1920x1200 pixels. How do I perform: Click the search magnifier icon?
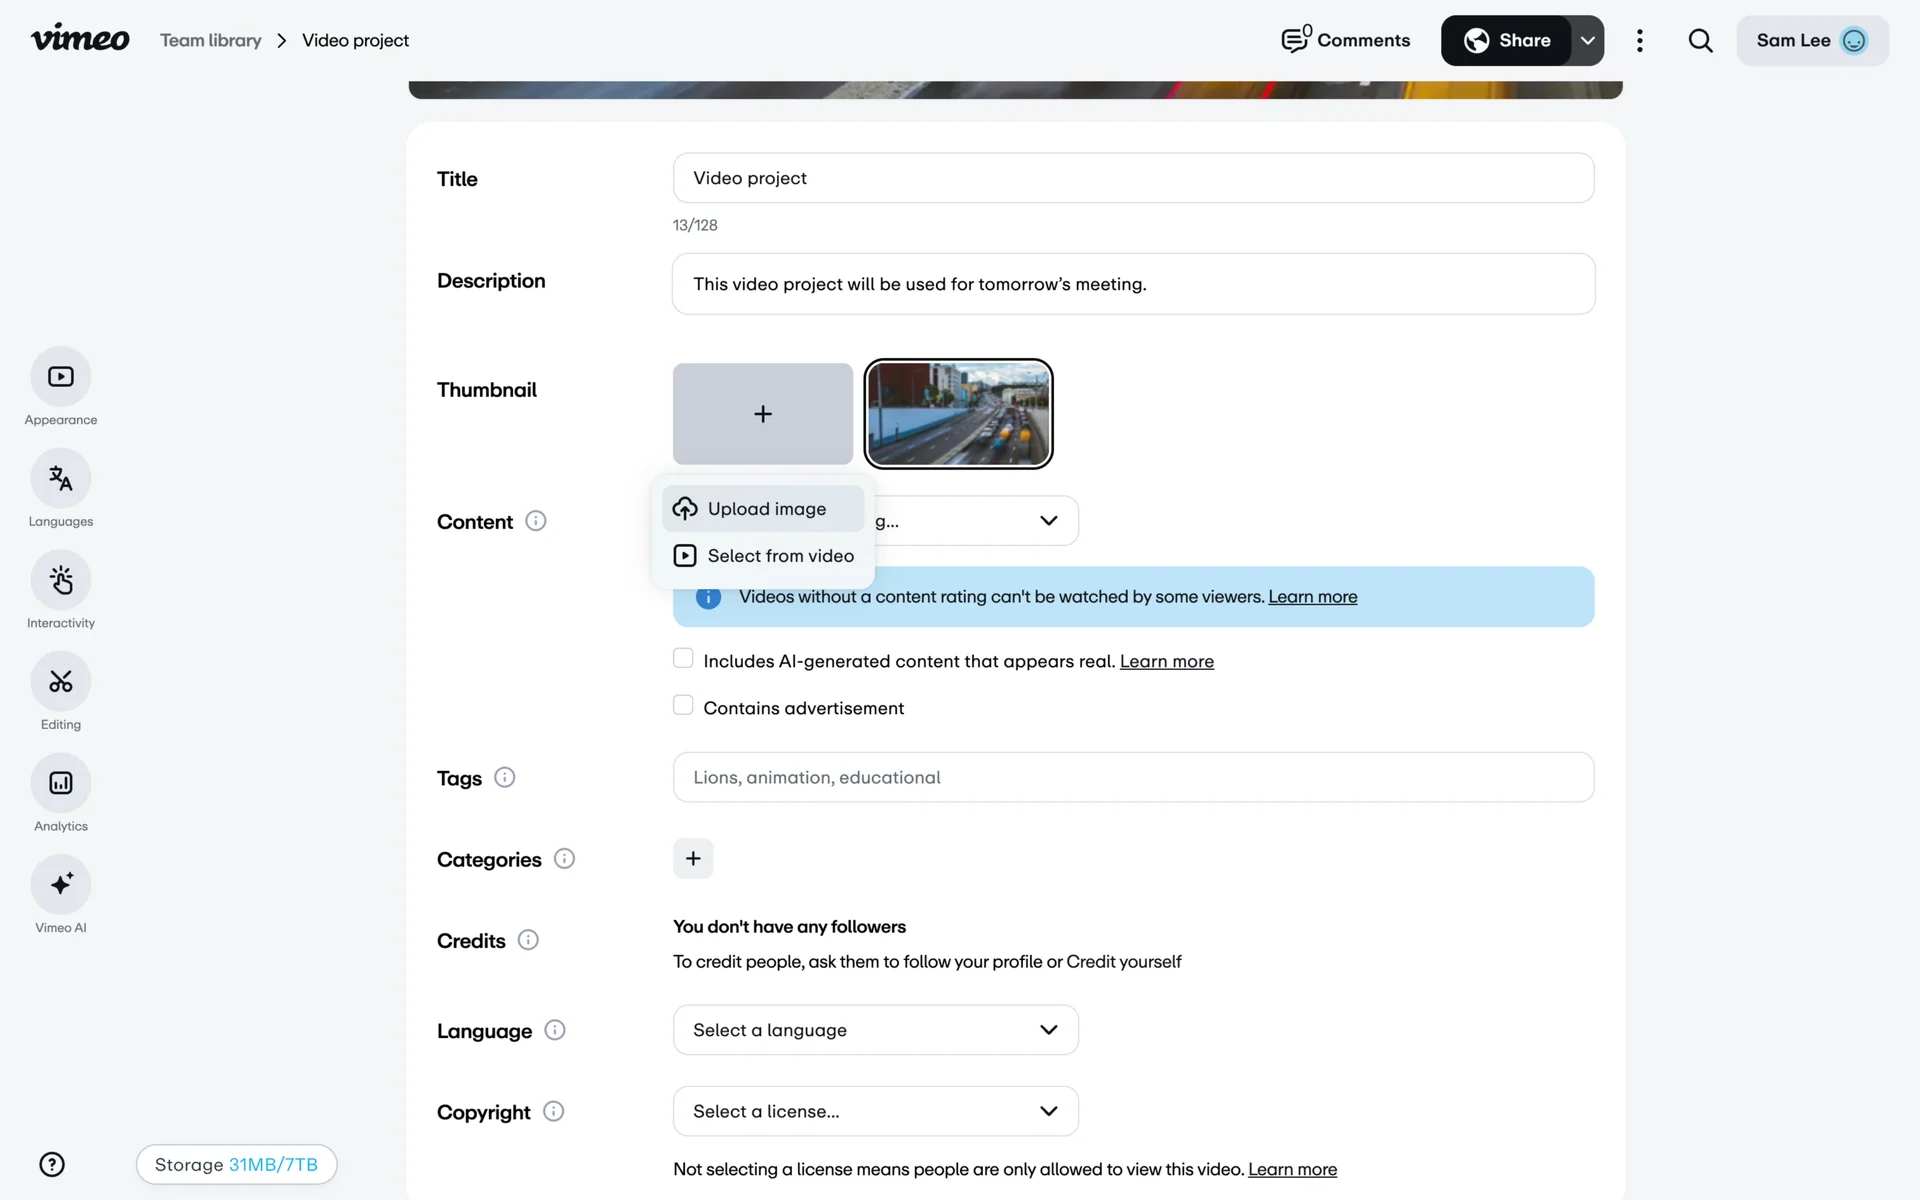click(1700, 41)
